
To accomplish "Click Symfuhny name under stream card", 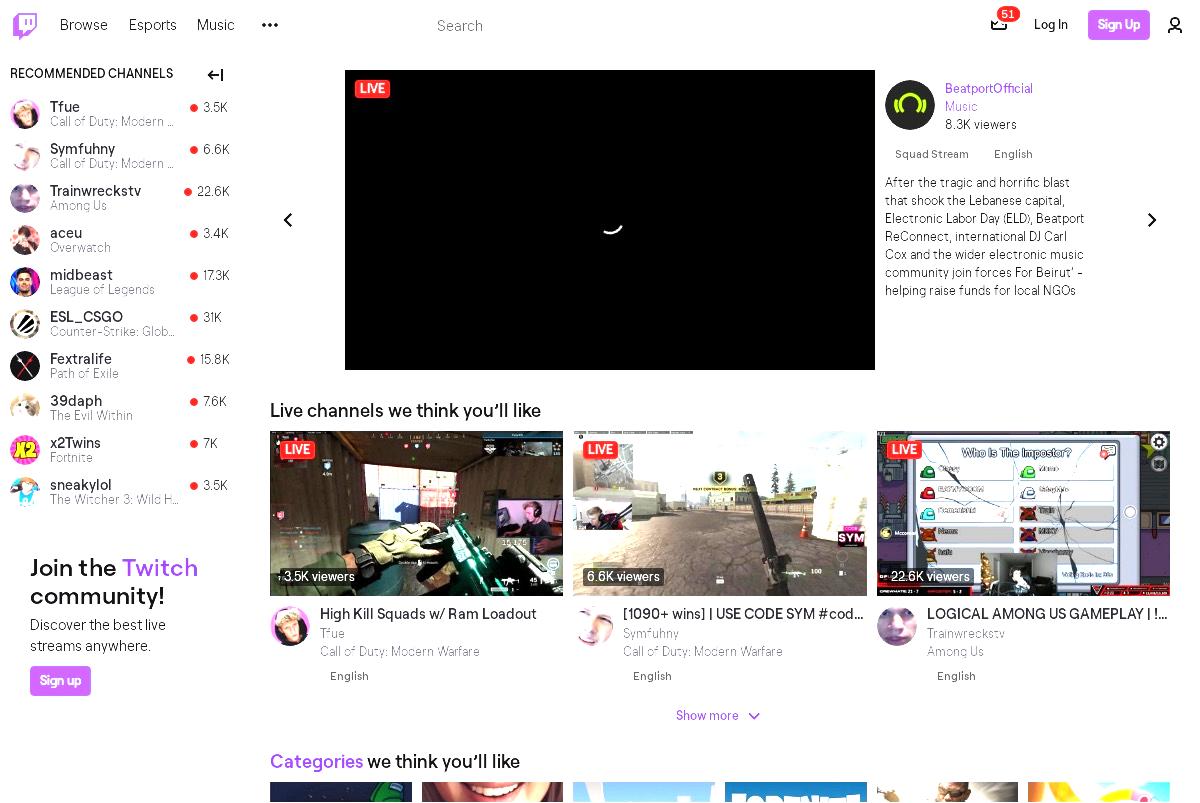I will [651, 634].
